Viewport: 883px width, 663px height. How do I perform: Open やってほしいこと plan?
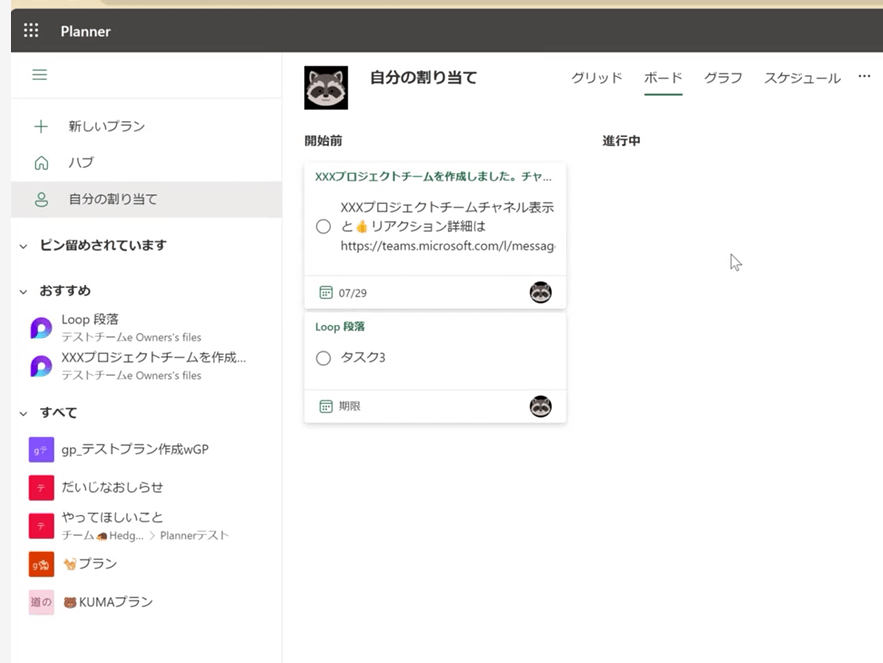(146, 526)
